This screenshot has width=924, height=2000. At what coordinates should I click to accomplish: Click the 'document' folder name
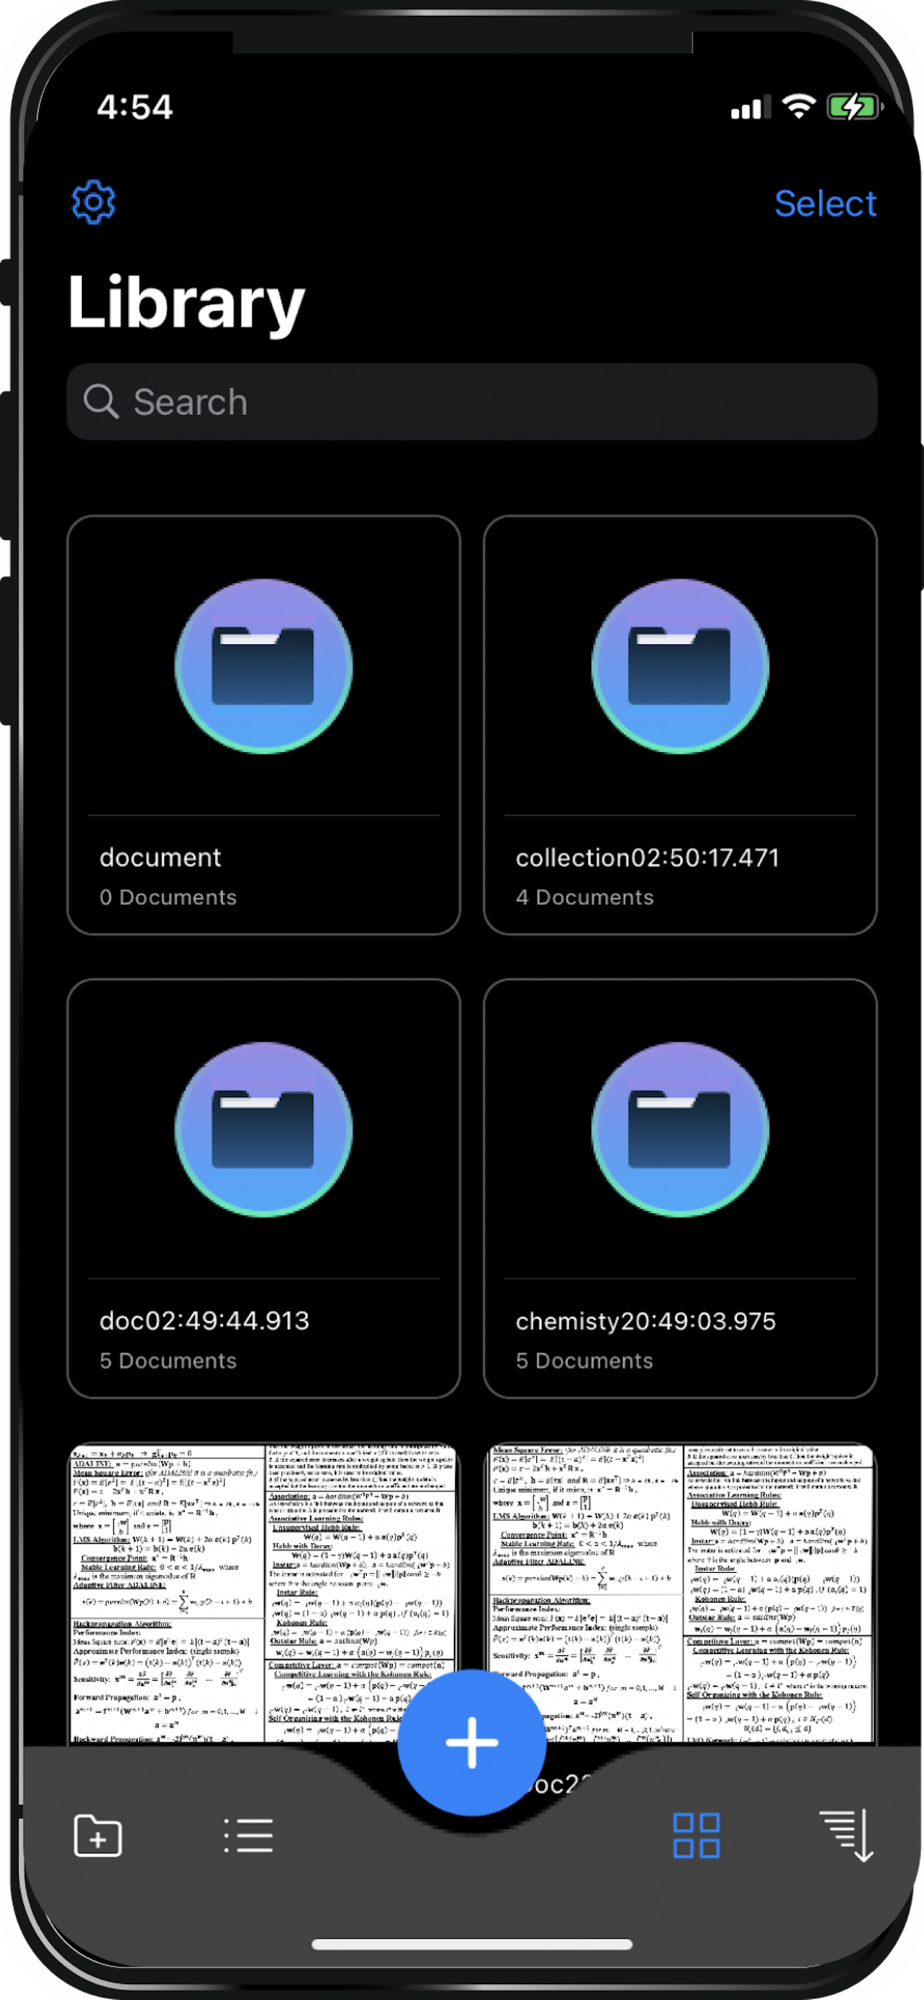pos(160,857)
